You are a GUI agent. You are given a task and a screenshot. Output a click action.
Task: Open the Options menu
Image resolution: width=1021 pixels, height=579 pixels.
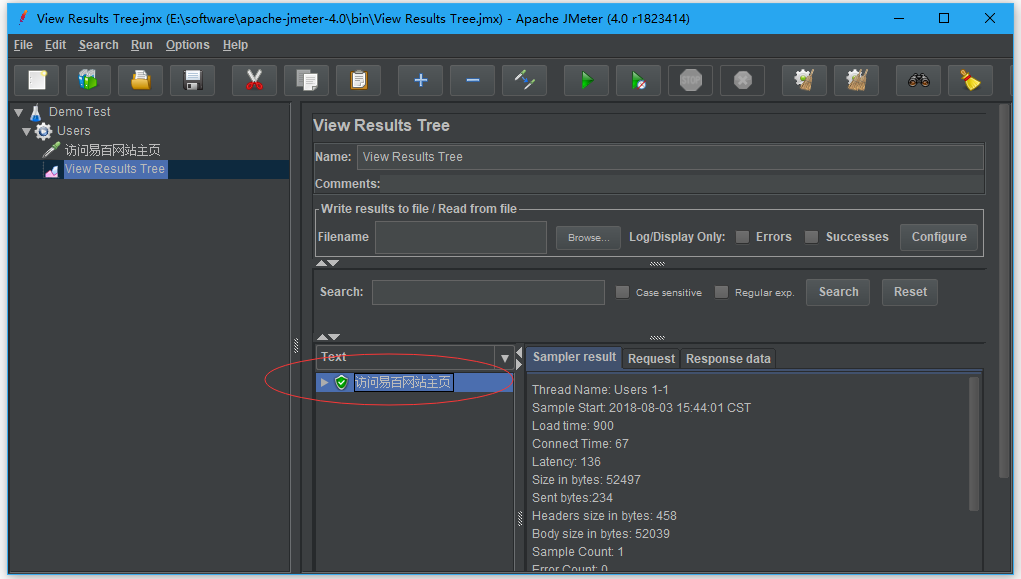pyautogui.click(x=187, y=45)
